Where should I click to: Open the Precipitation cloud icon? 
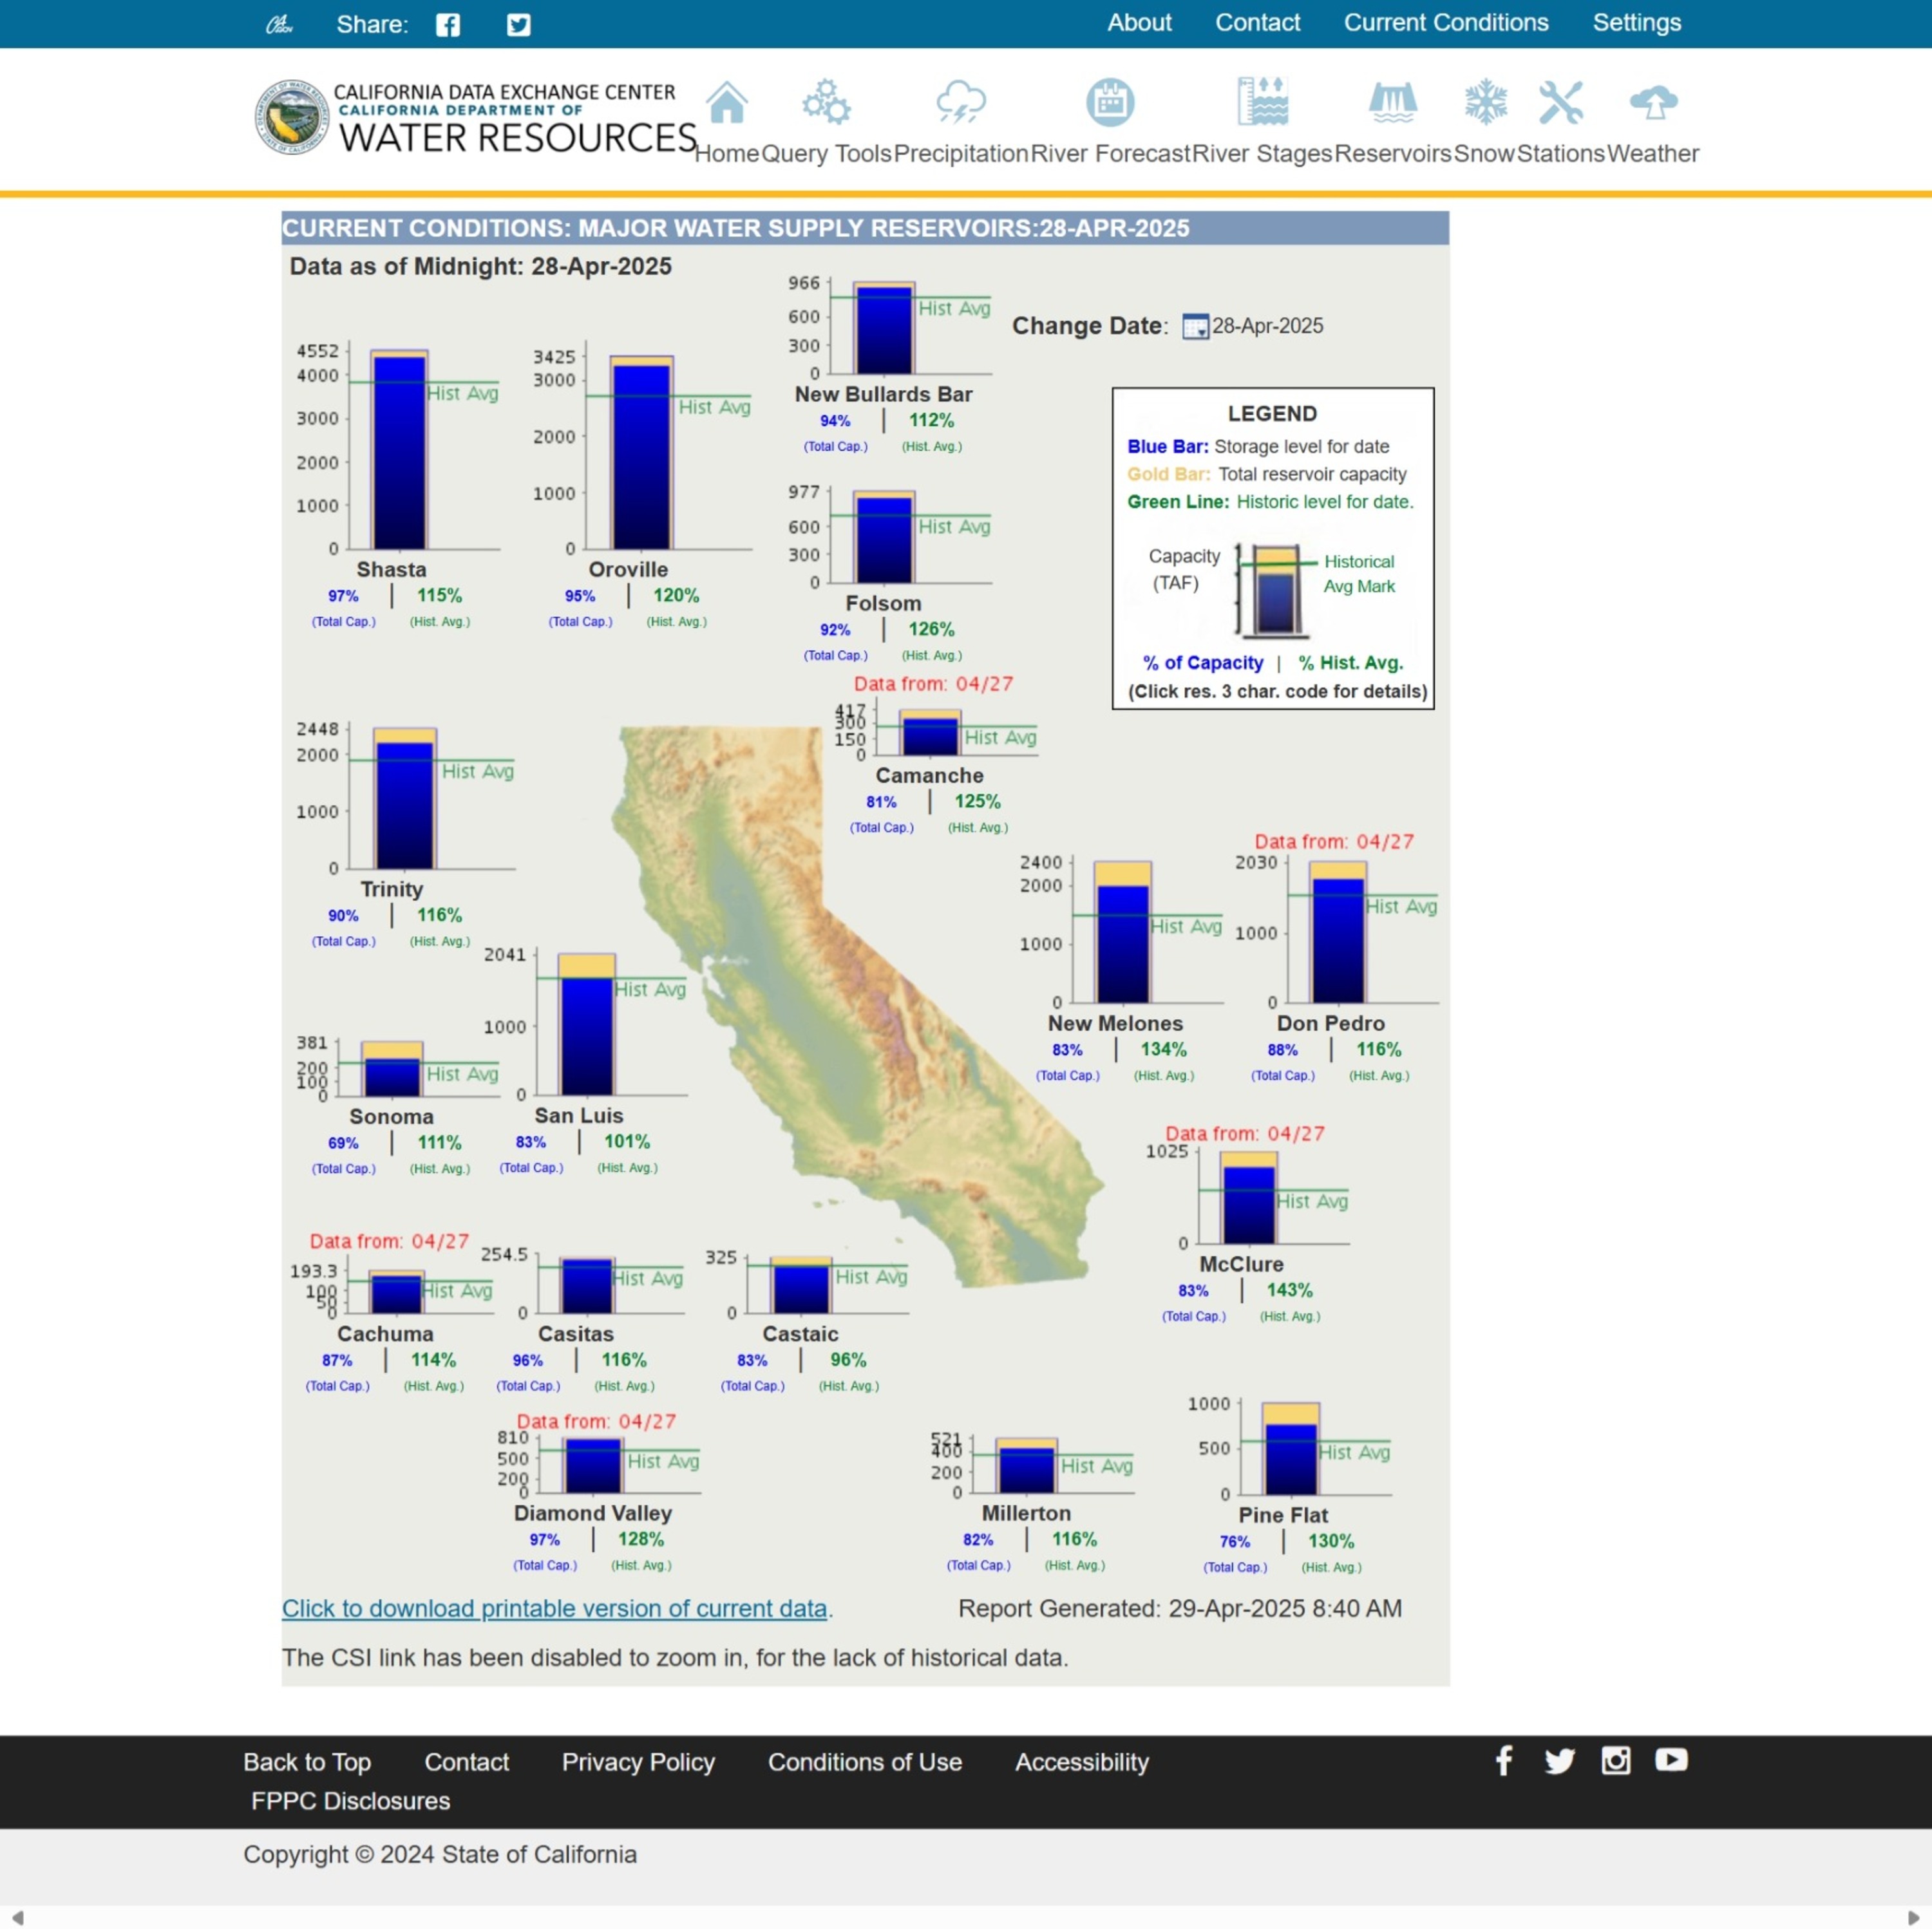(960, 102)
